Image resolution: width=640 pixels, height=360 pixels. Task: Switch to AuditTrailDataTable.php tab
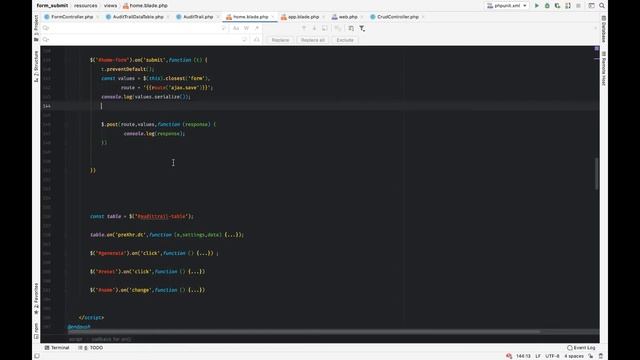point(138,17)
